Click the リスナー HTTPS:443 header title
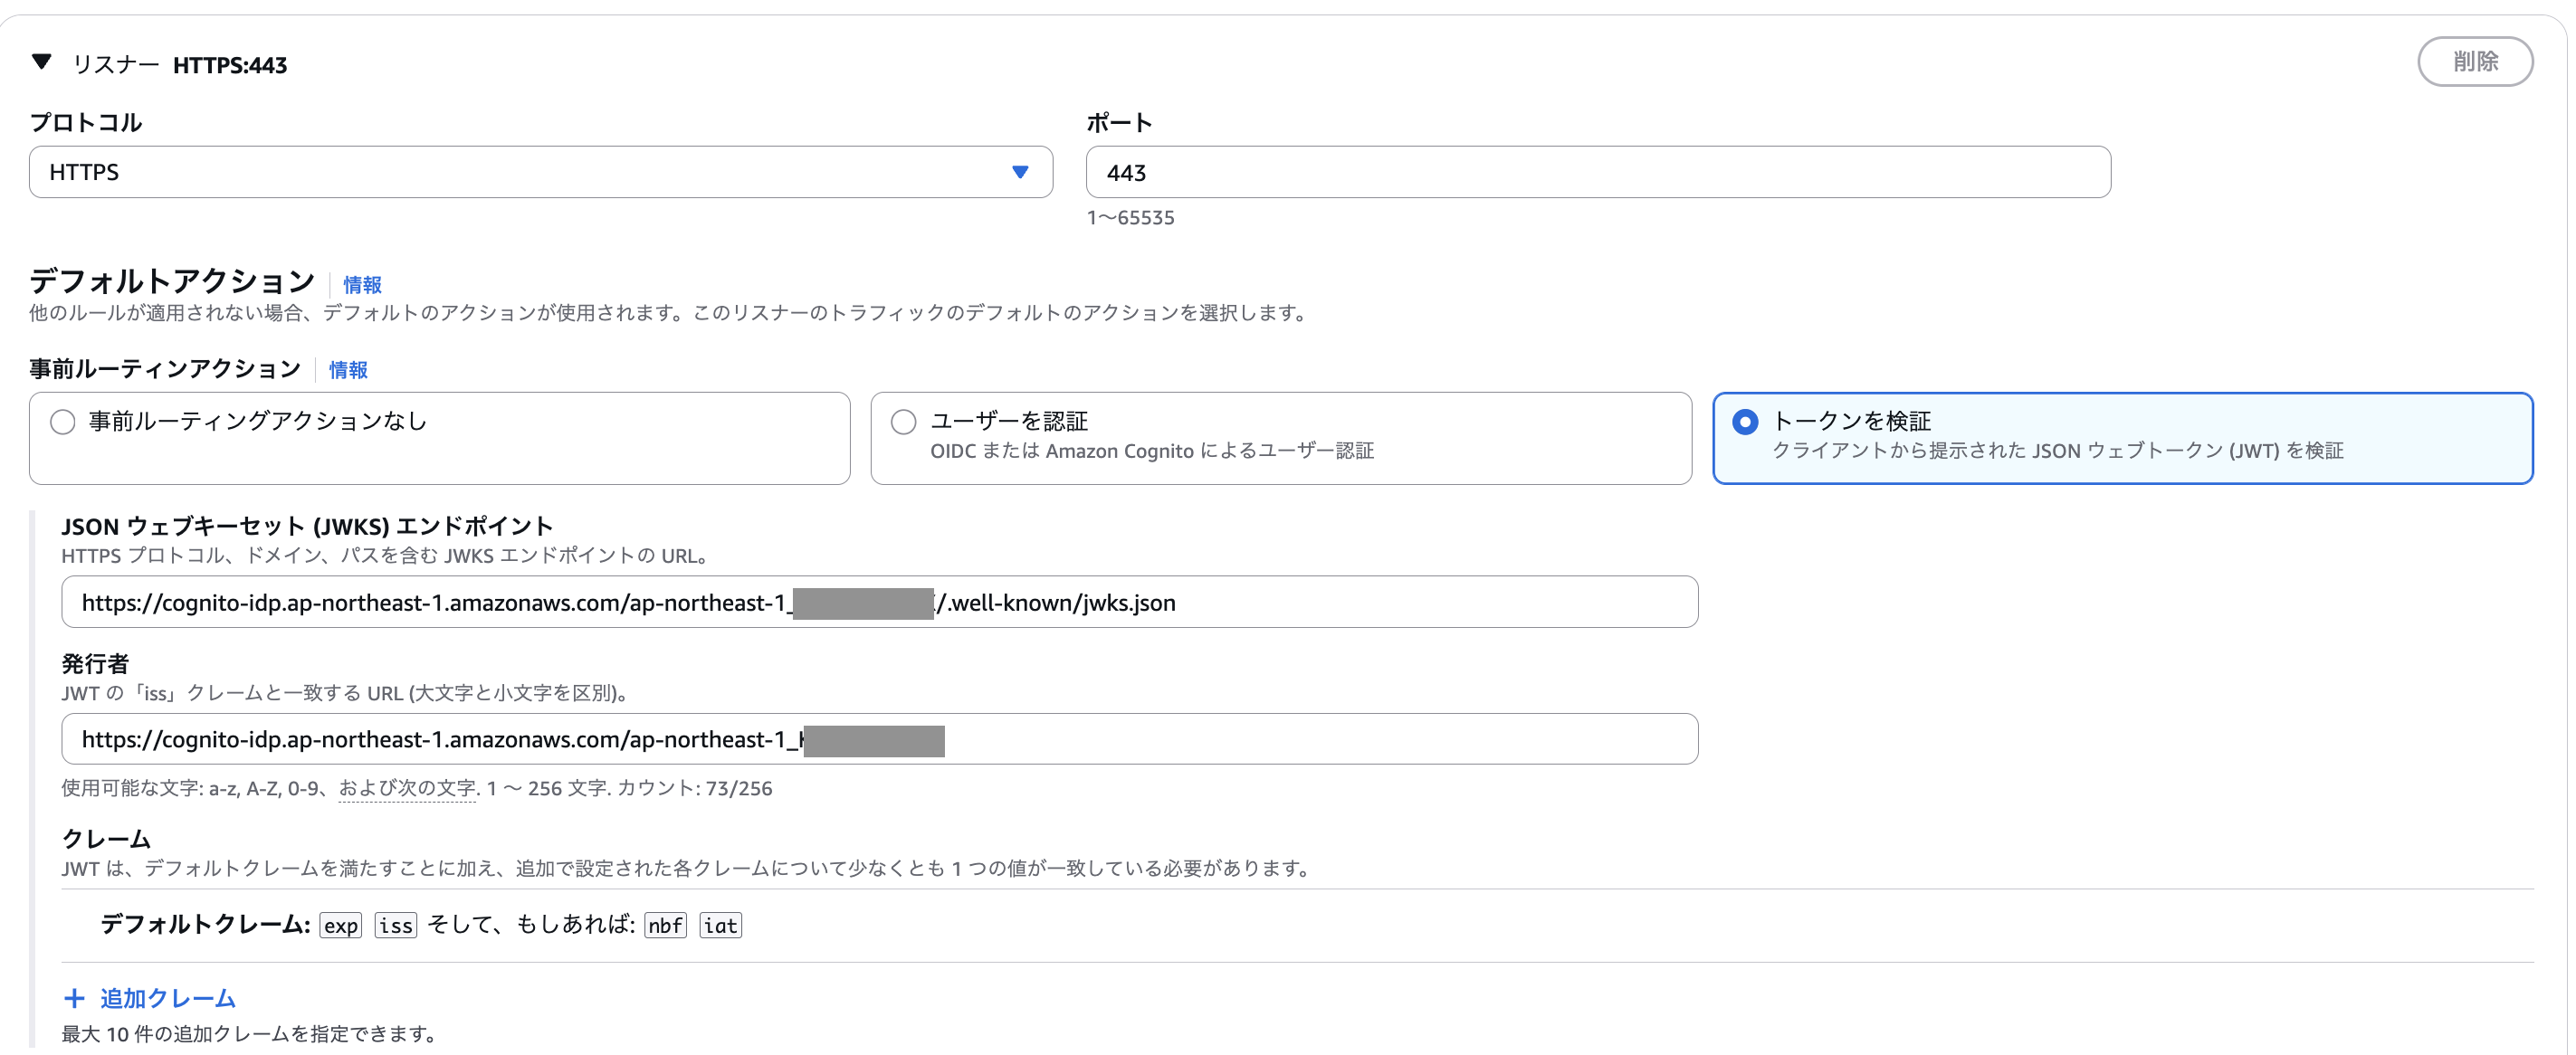The height and width of the screenshot is (1055, 2576). tap(229, 65)
